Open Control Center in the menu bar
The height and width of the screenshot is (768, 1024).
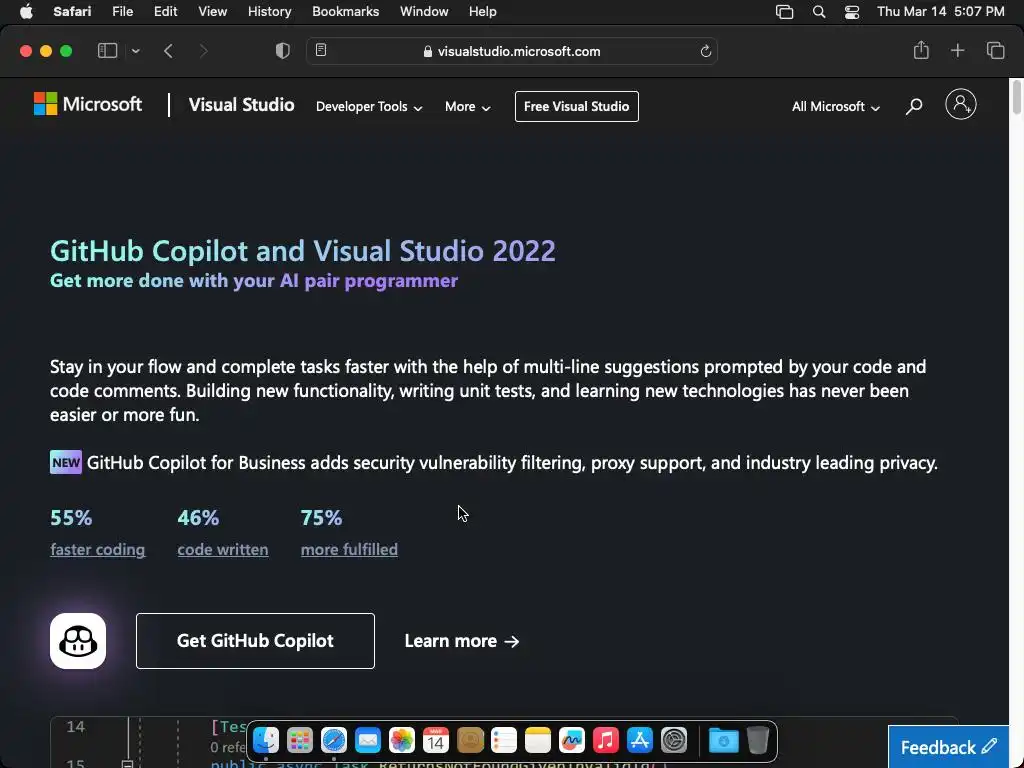(852, 12)
